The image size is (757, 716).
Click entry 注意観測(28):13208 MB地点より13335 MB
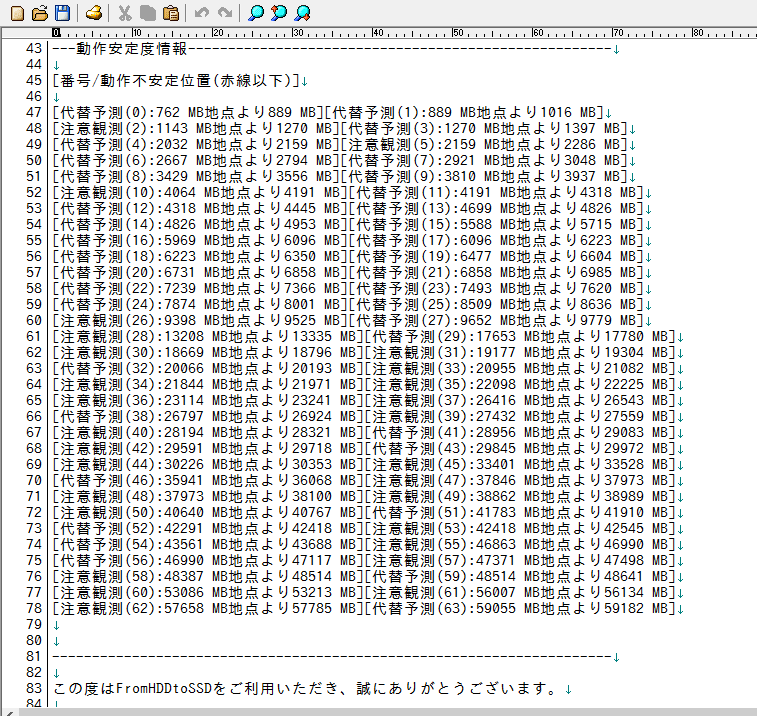(208, 337)
